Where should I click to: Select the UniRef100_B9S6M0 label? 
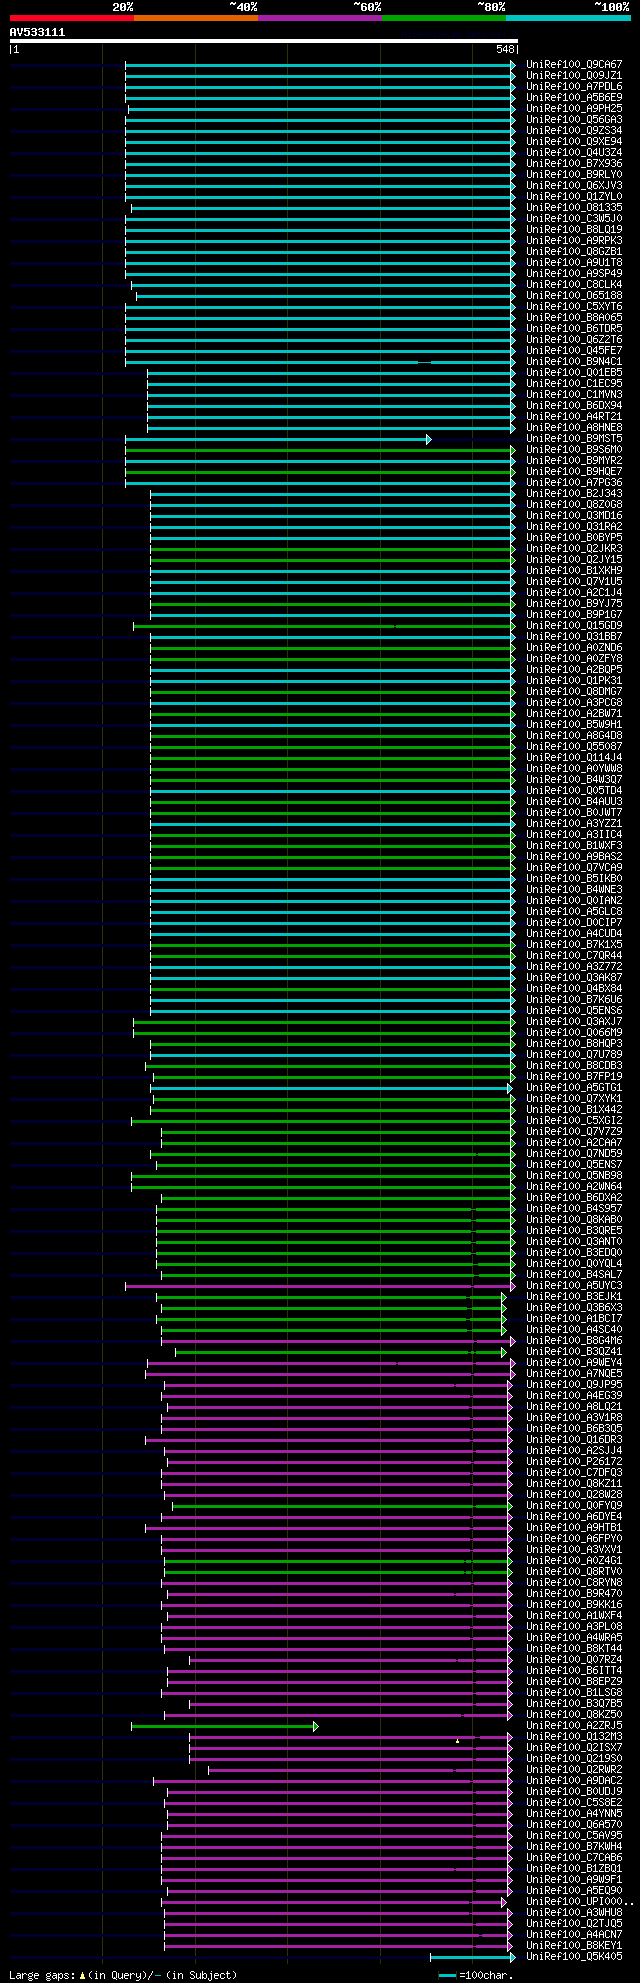(574, 450)
